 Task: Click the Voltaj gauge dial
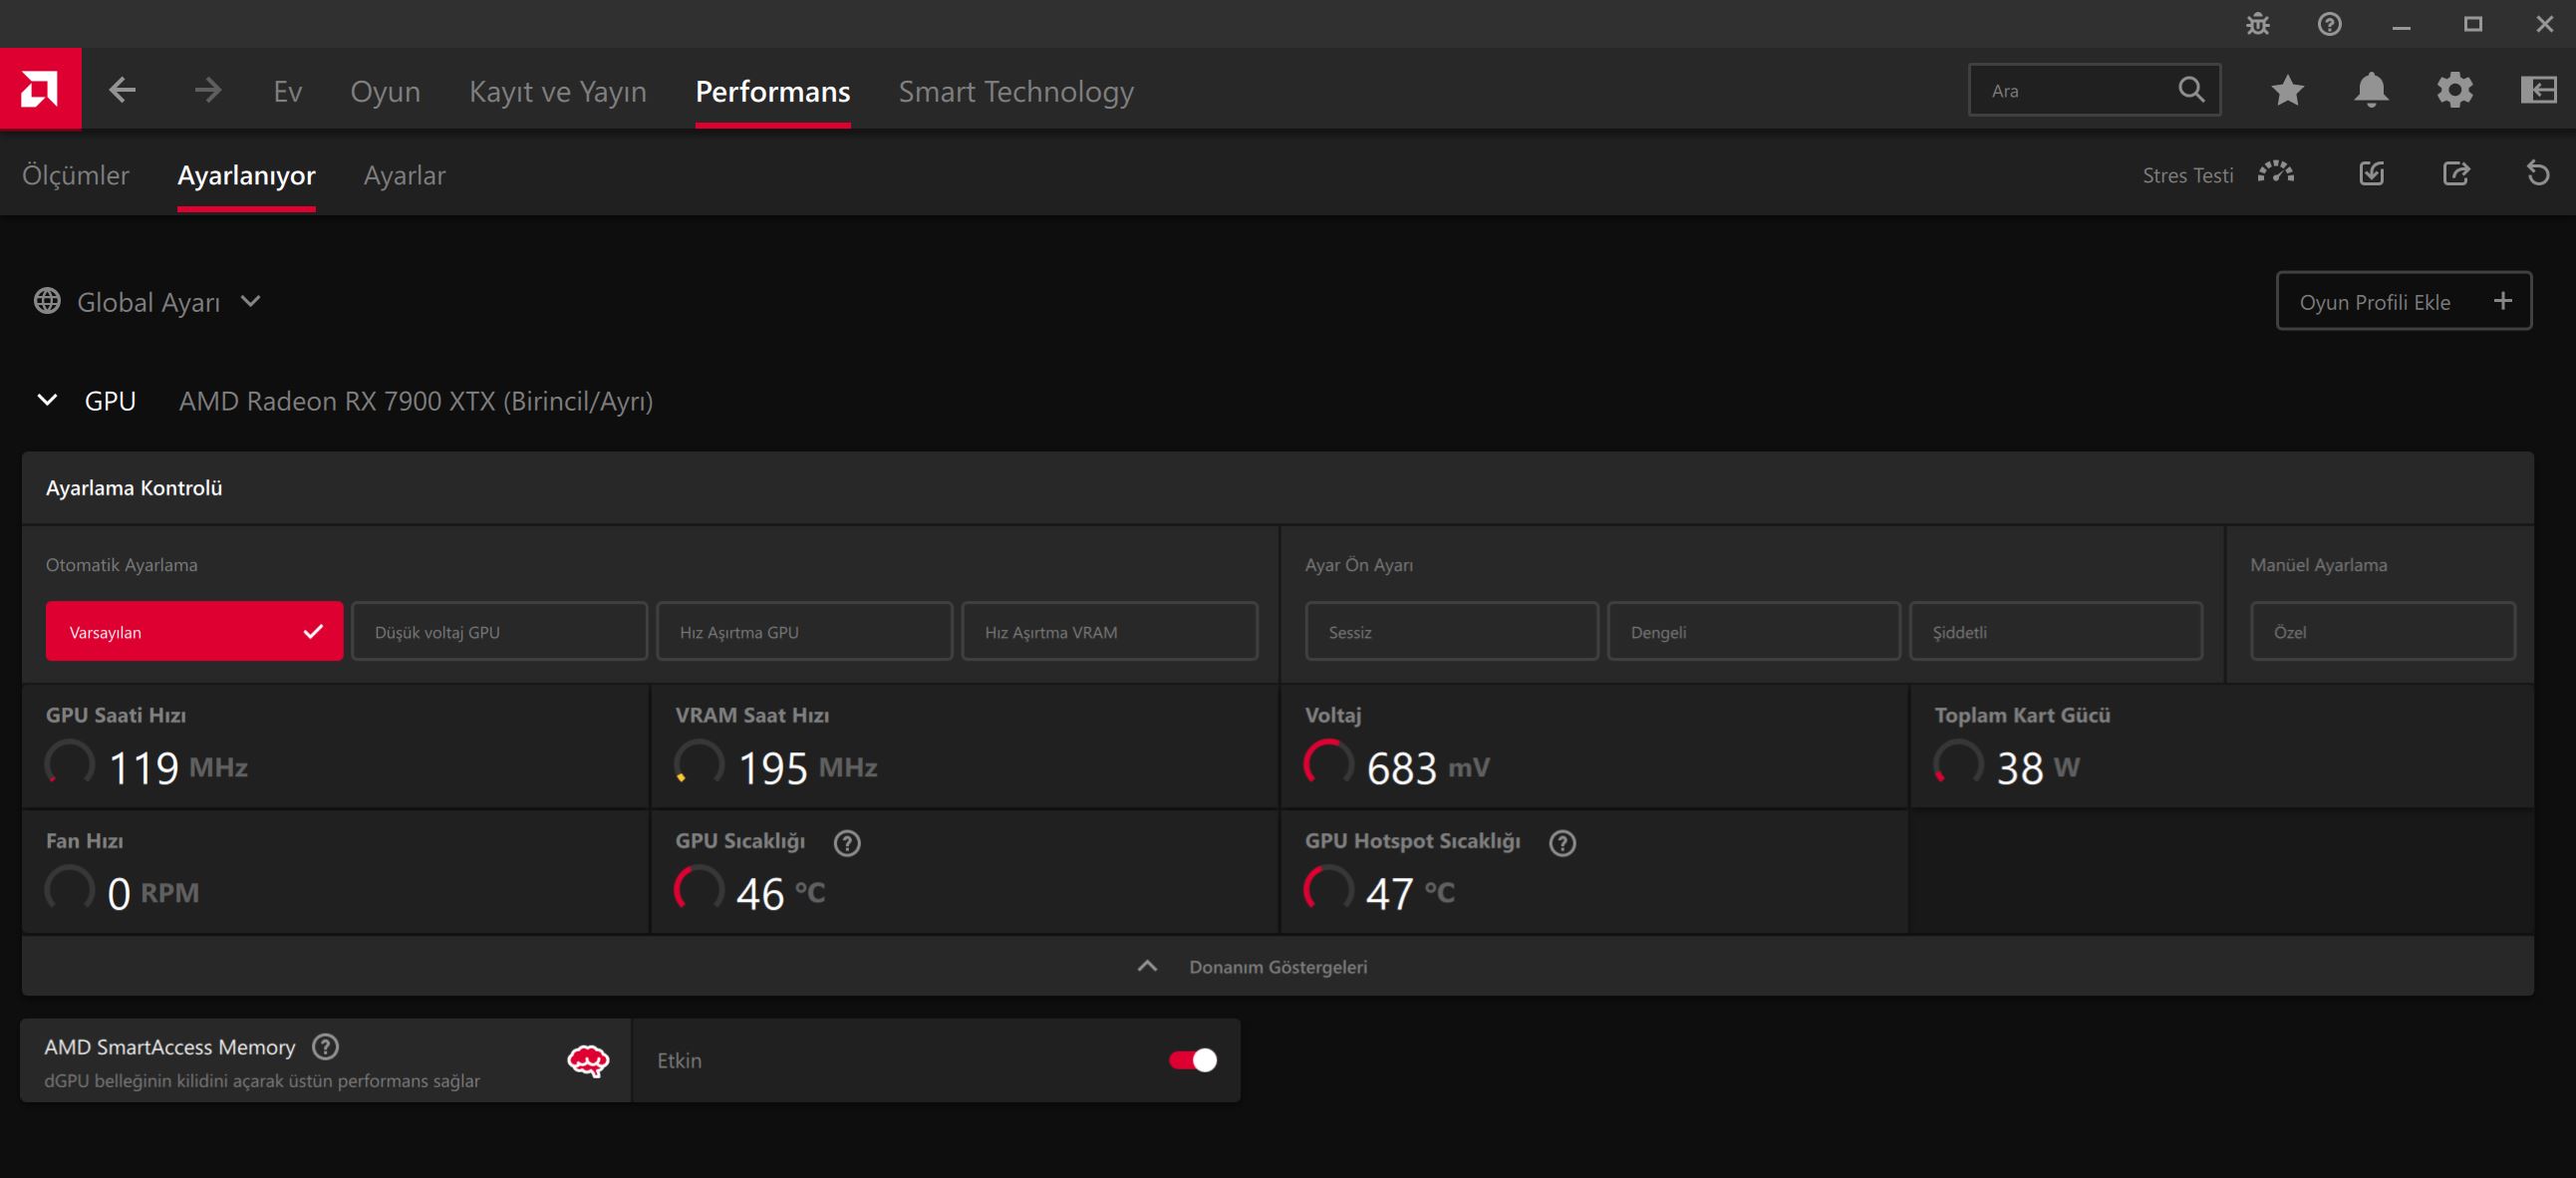1328,764
